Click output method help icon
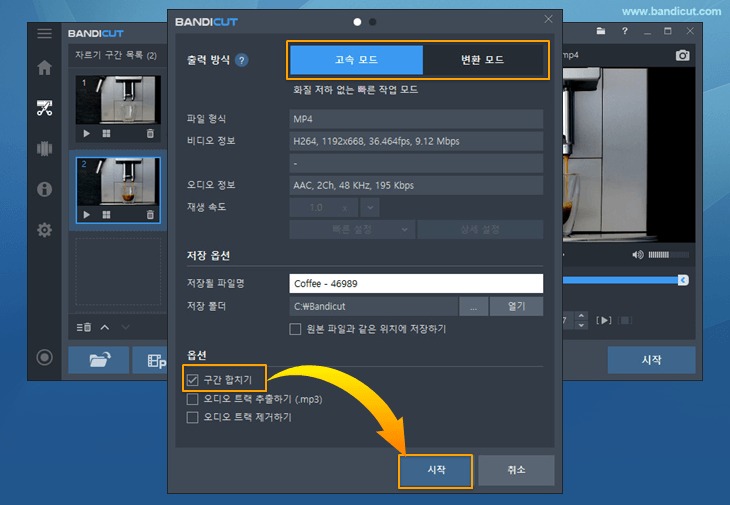The width and height of the screenshot is (730, 505). pos(241,60)
